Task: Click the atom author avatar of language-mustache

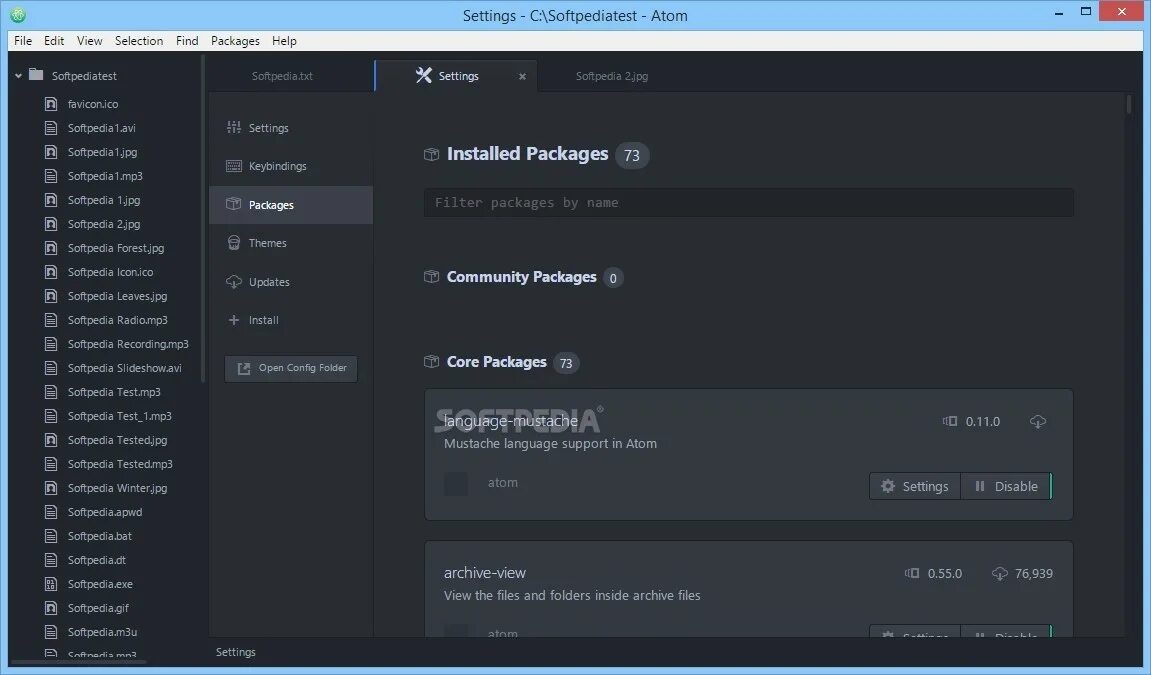Action: 456,484
